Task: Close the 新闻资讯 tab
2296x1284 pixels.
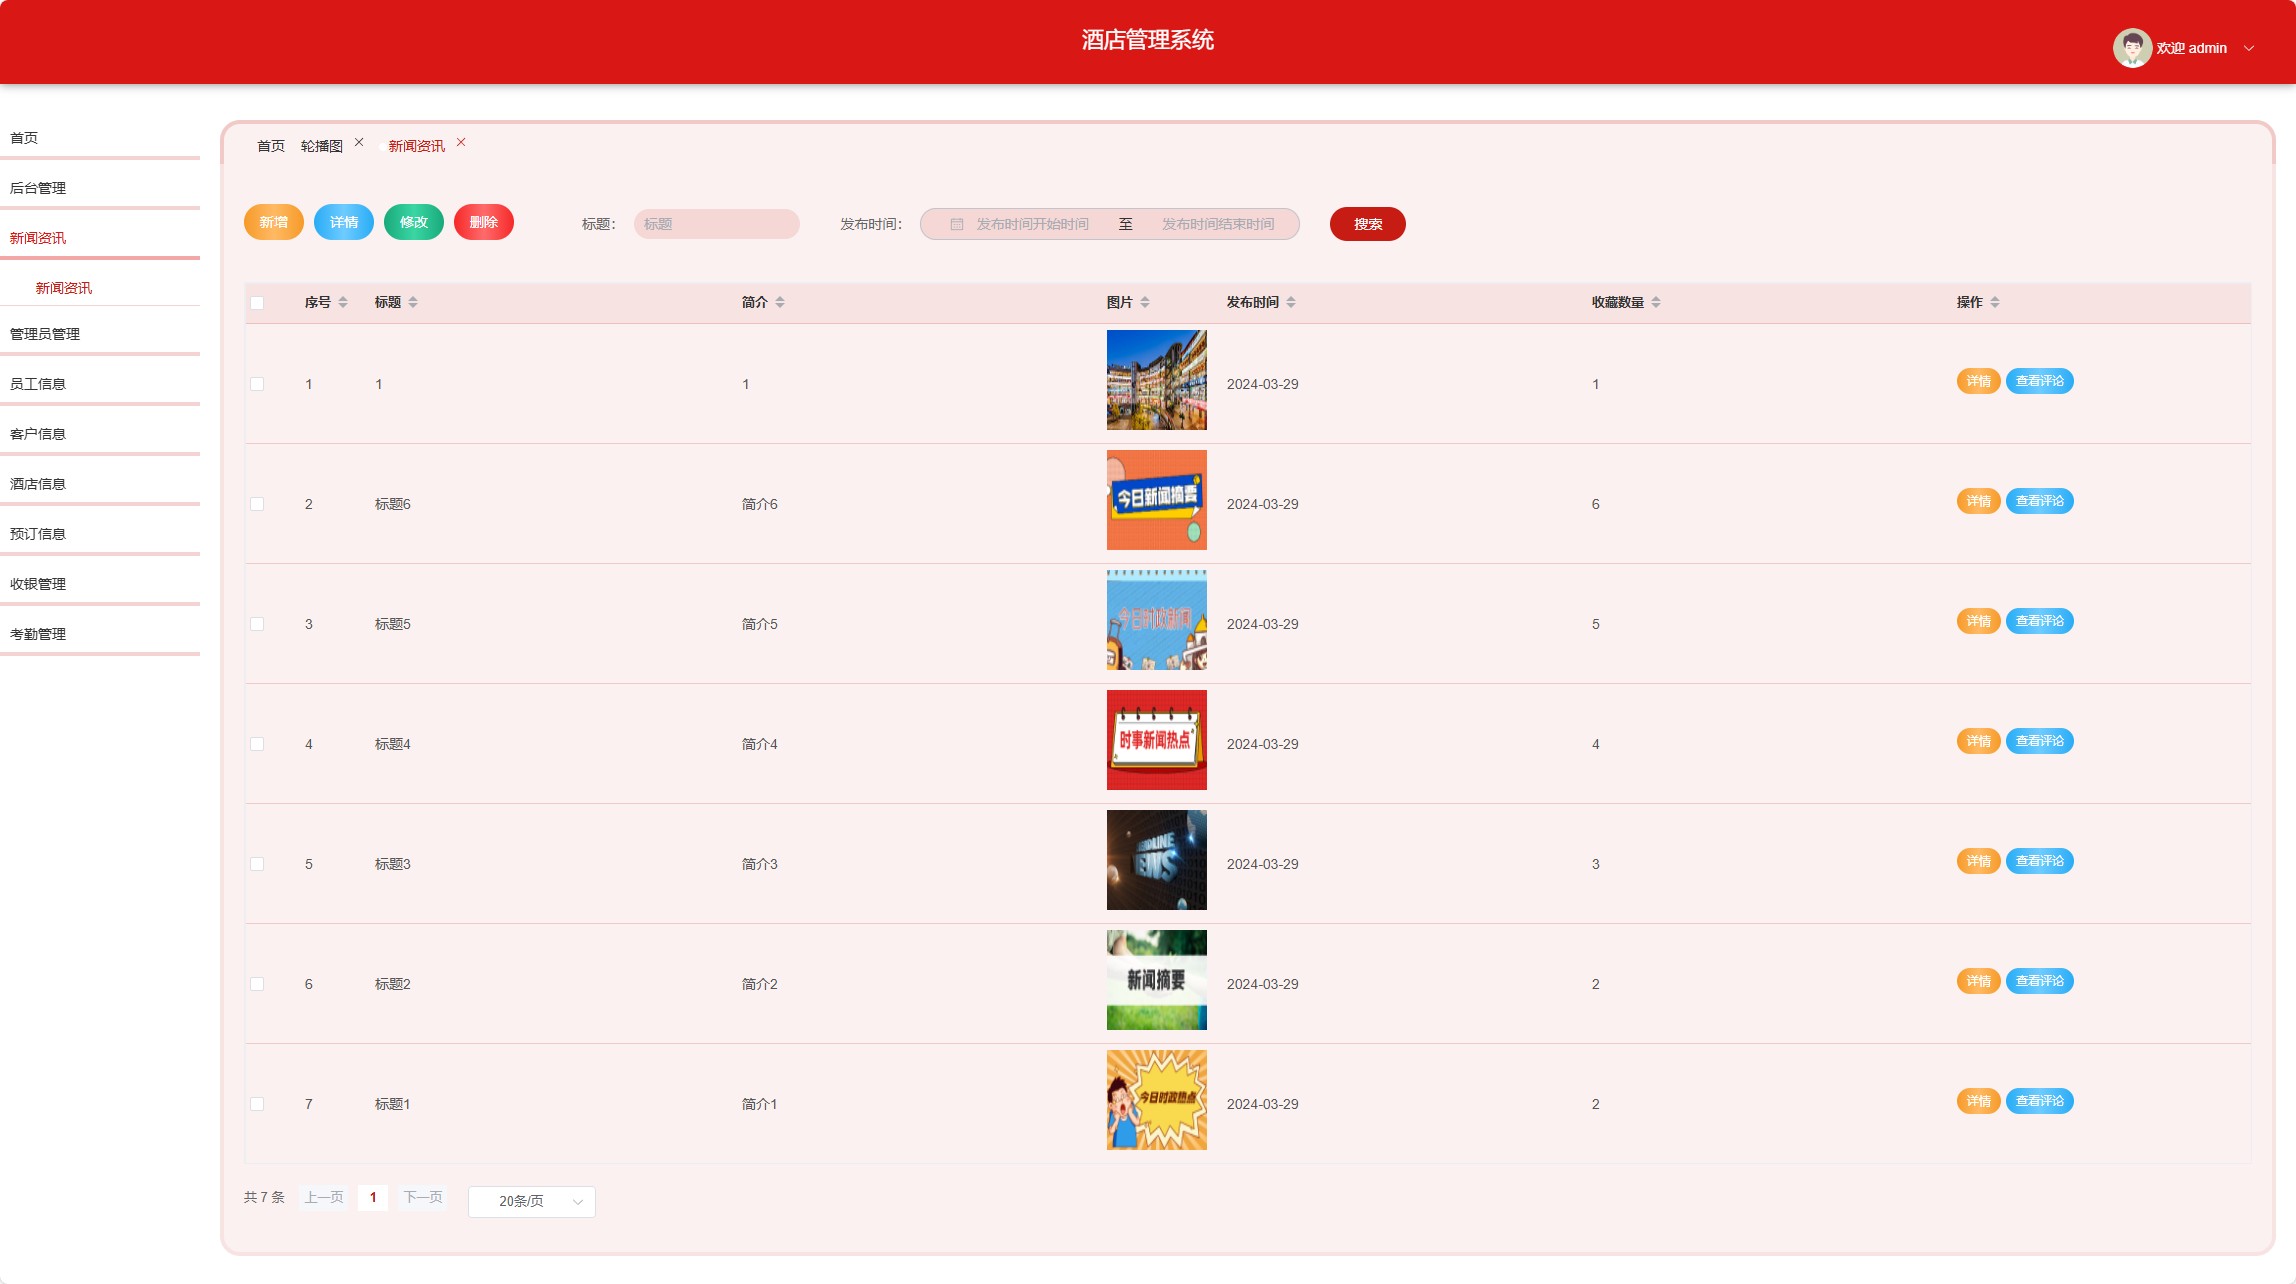Action: click(x=461, y=143)
